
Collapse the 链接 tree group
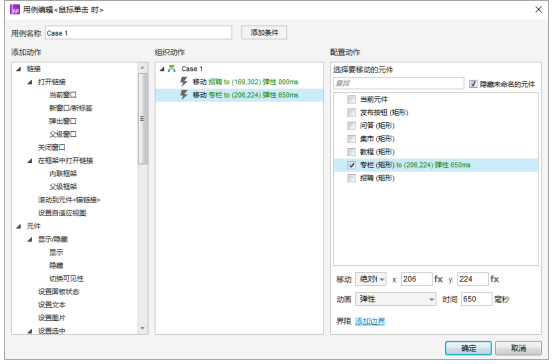click(19, 69)
